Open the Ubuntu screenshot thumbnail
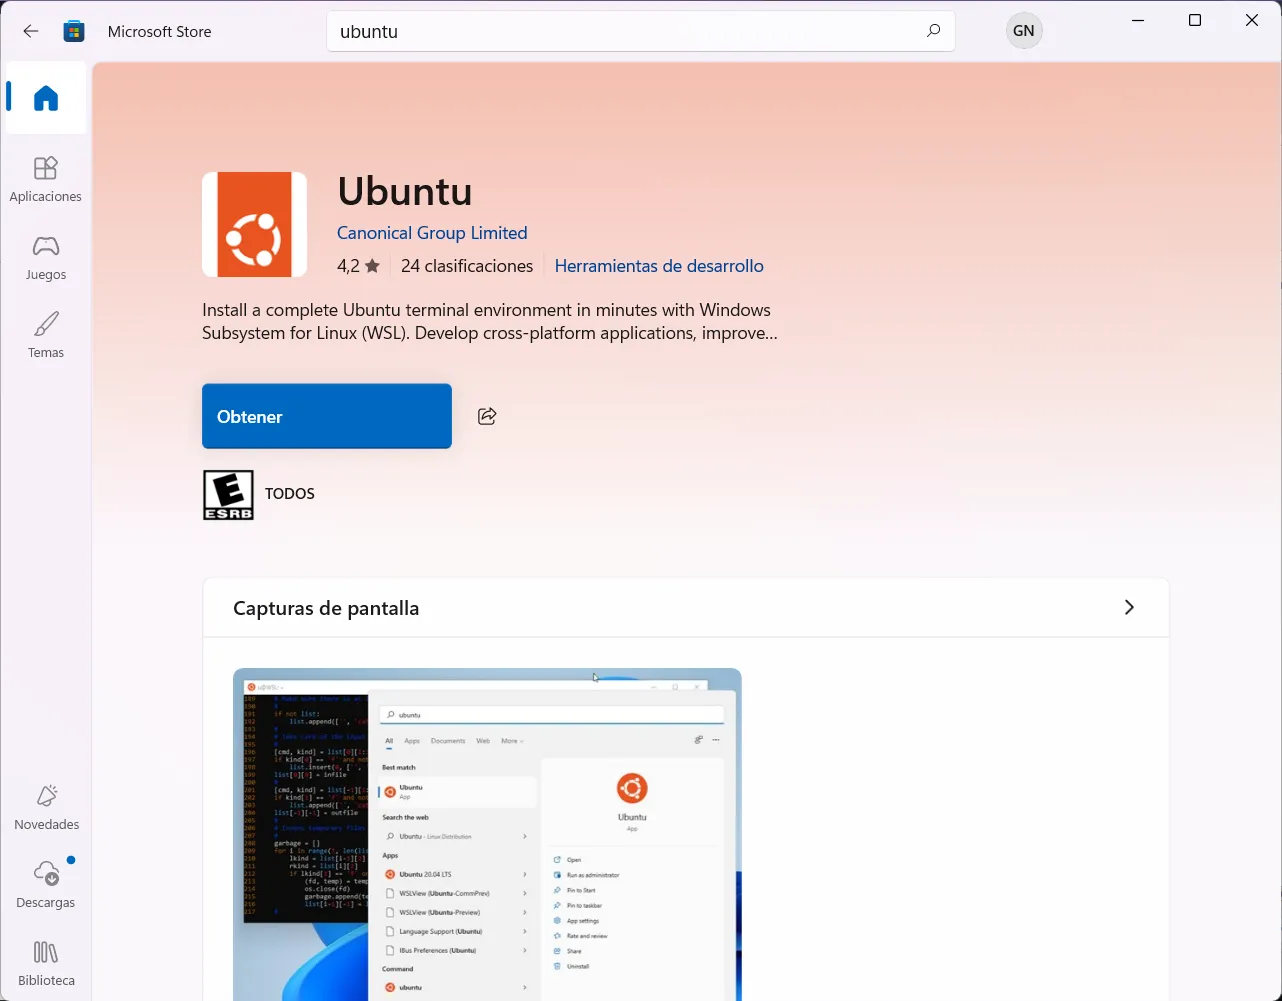 (487, 834)
